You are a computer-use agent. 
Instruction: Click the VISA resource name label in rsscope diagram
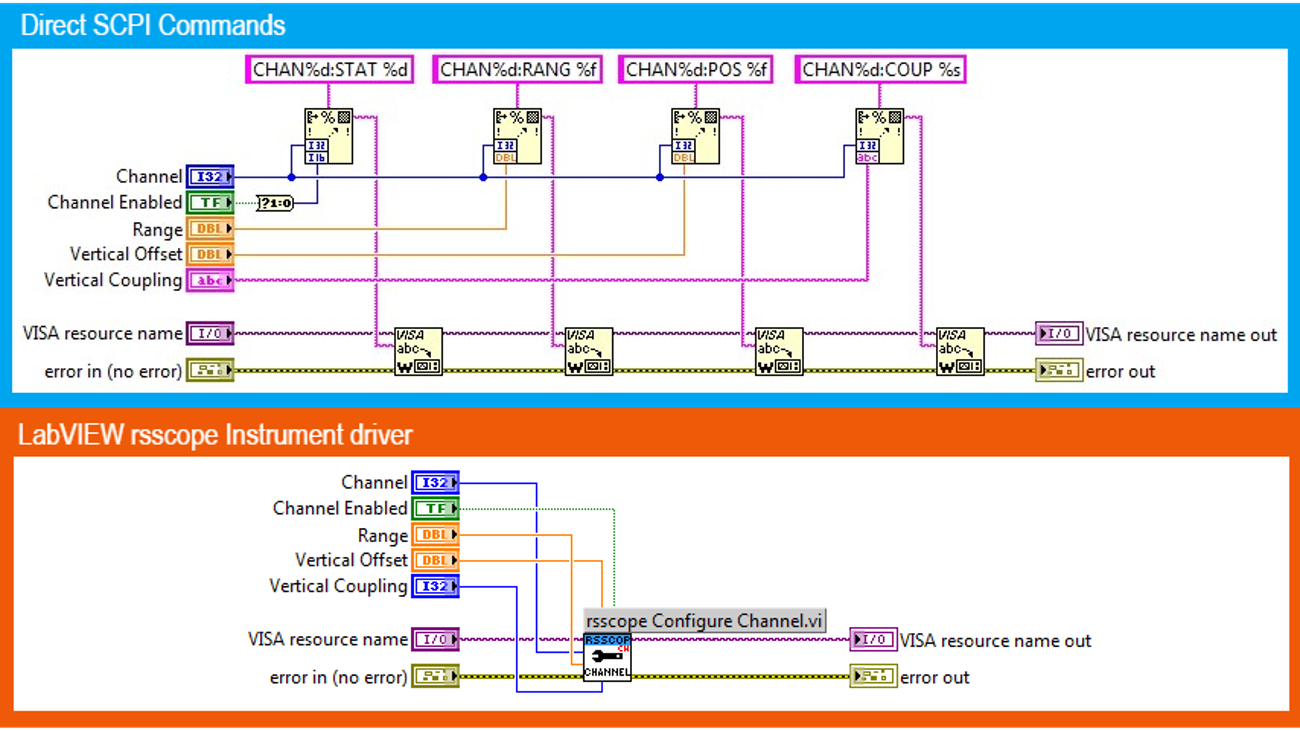pyautogui.click(x=328, y=639)
